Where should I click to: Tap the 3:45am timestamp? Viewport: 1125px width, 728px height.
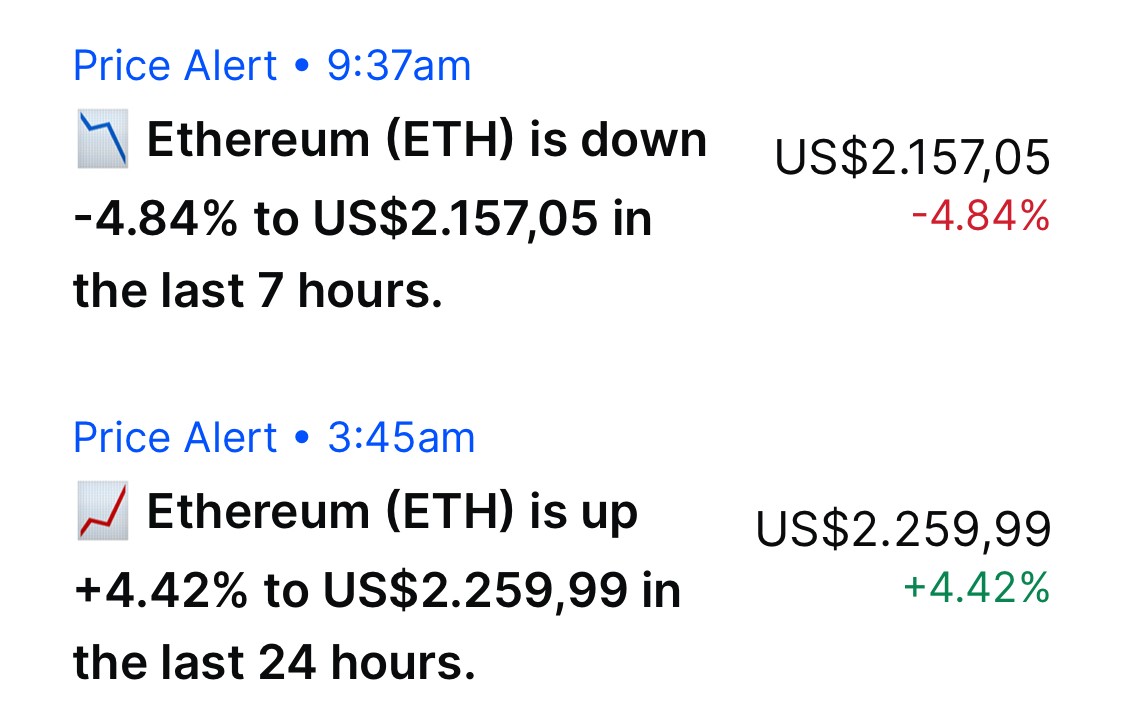pos(401,438)
